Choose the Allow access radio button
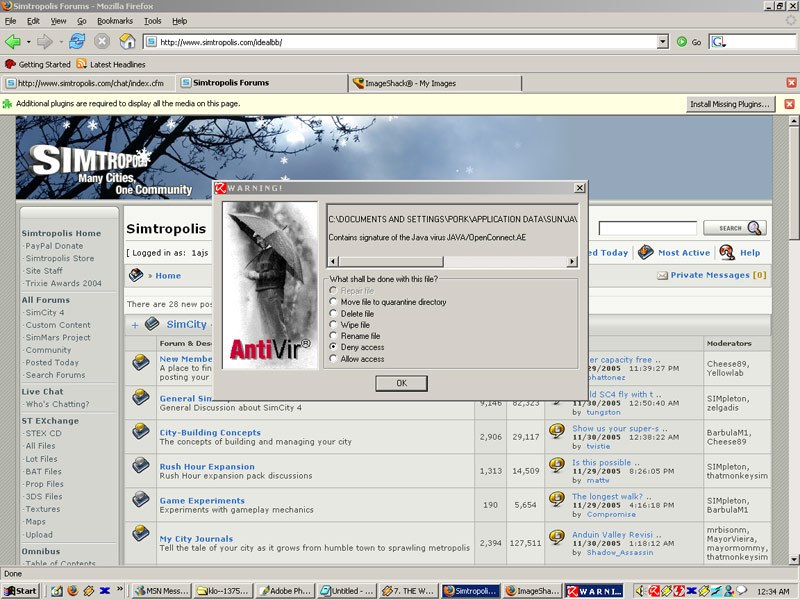 pyautogui.click(x=333, y=359)
